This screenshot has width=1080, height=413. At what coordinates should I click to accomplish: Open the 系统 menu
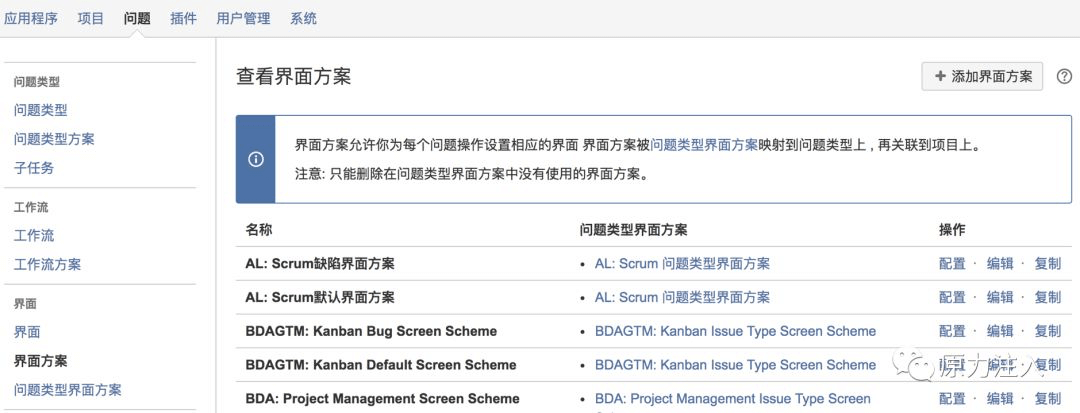tap(304, 19)
